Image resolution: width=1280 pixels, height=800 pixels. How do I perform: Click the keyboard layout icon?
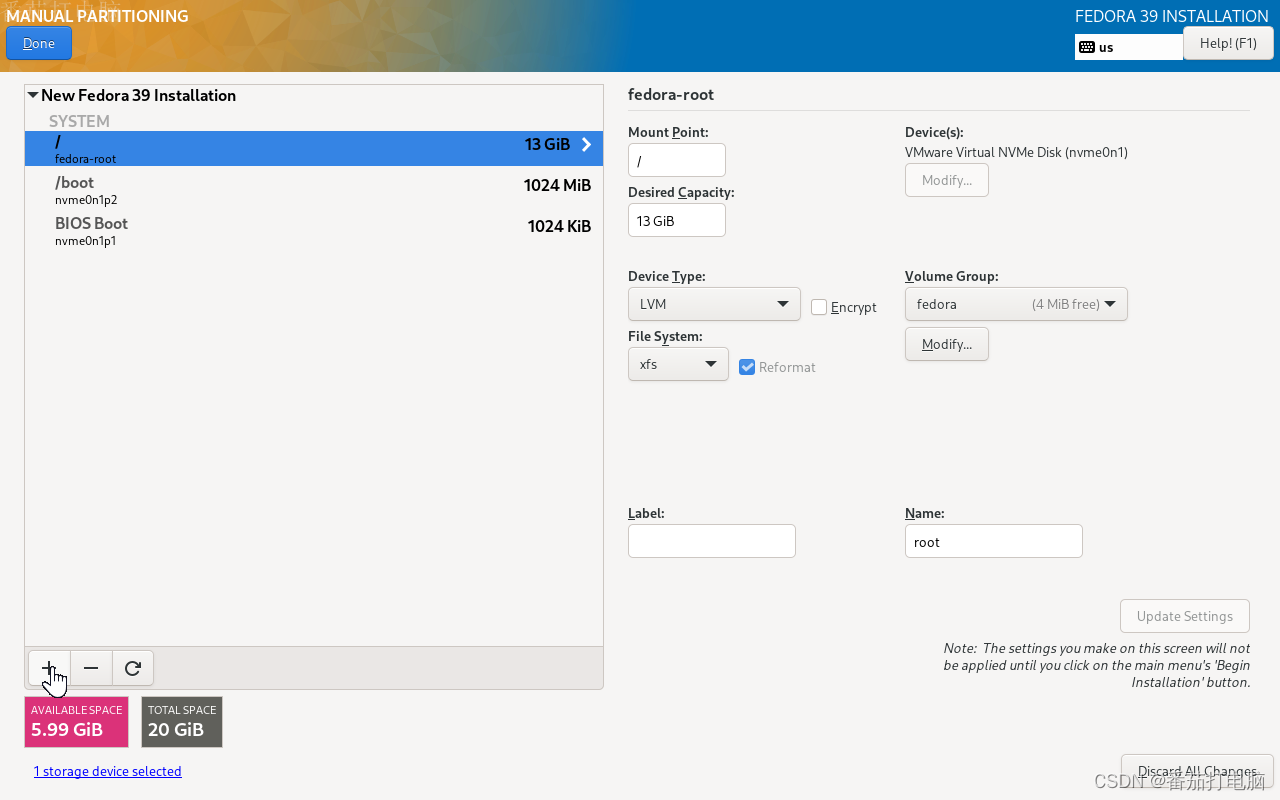(x=1087, y=47)
